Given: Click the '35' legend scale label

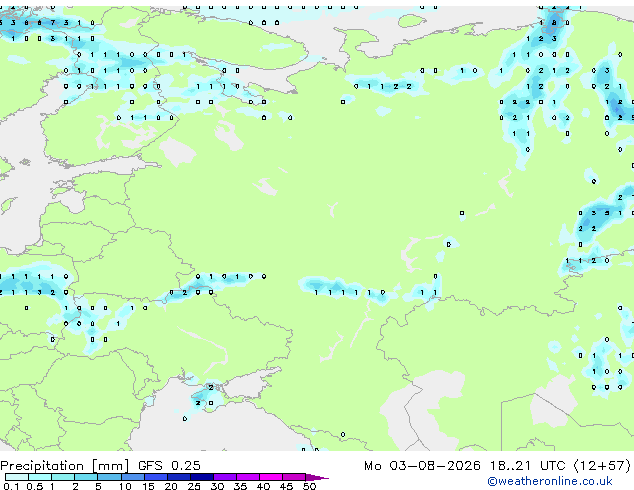Looking at the screenshot, I should point(241,486).
